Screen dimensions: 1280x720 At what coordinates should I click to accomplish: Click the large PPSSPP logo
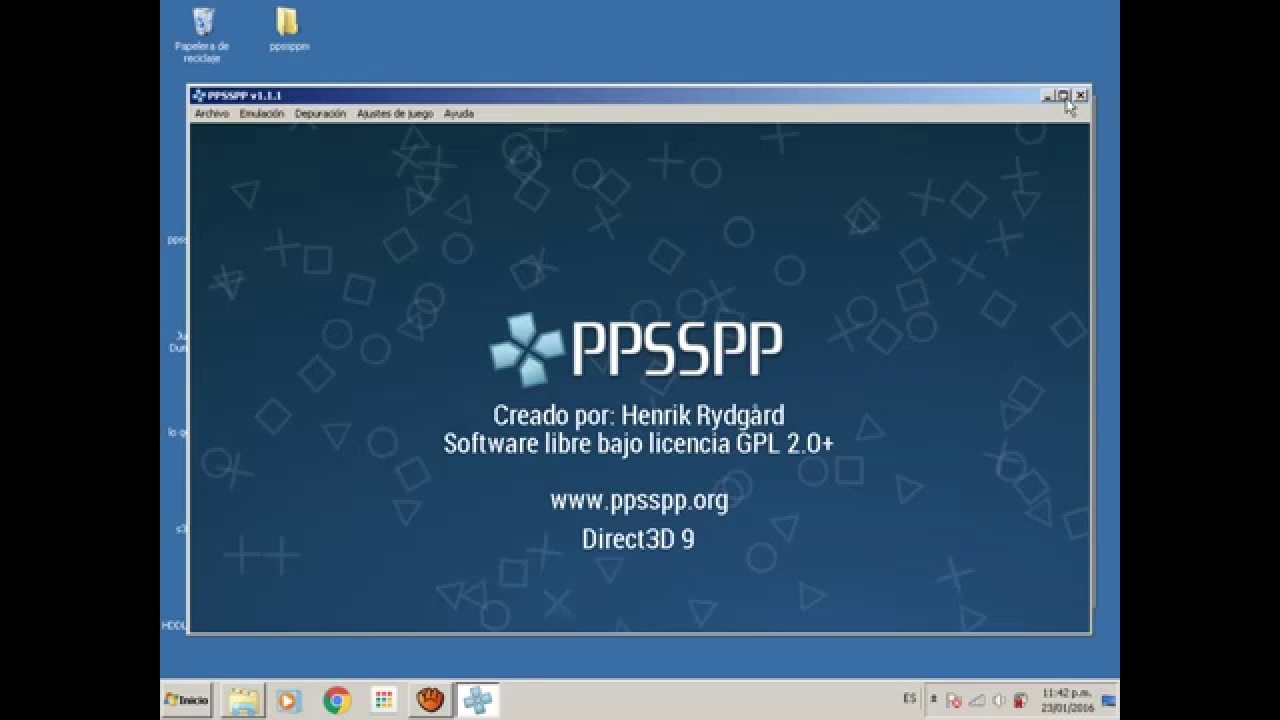[636, 349]
